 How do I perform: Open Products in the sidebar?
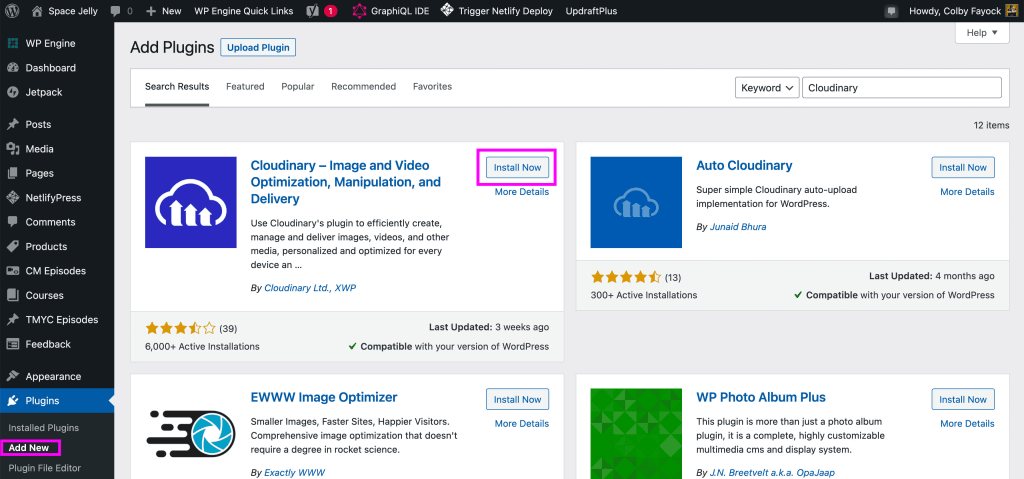click(46, 246)
